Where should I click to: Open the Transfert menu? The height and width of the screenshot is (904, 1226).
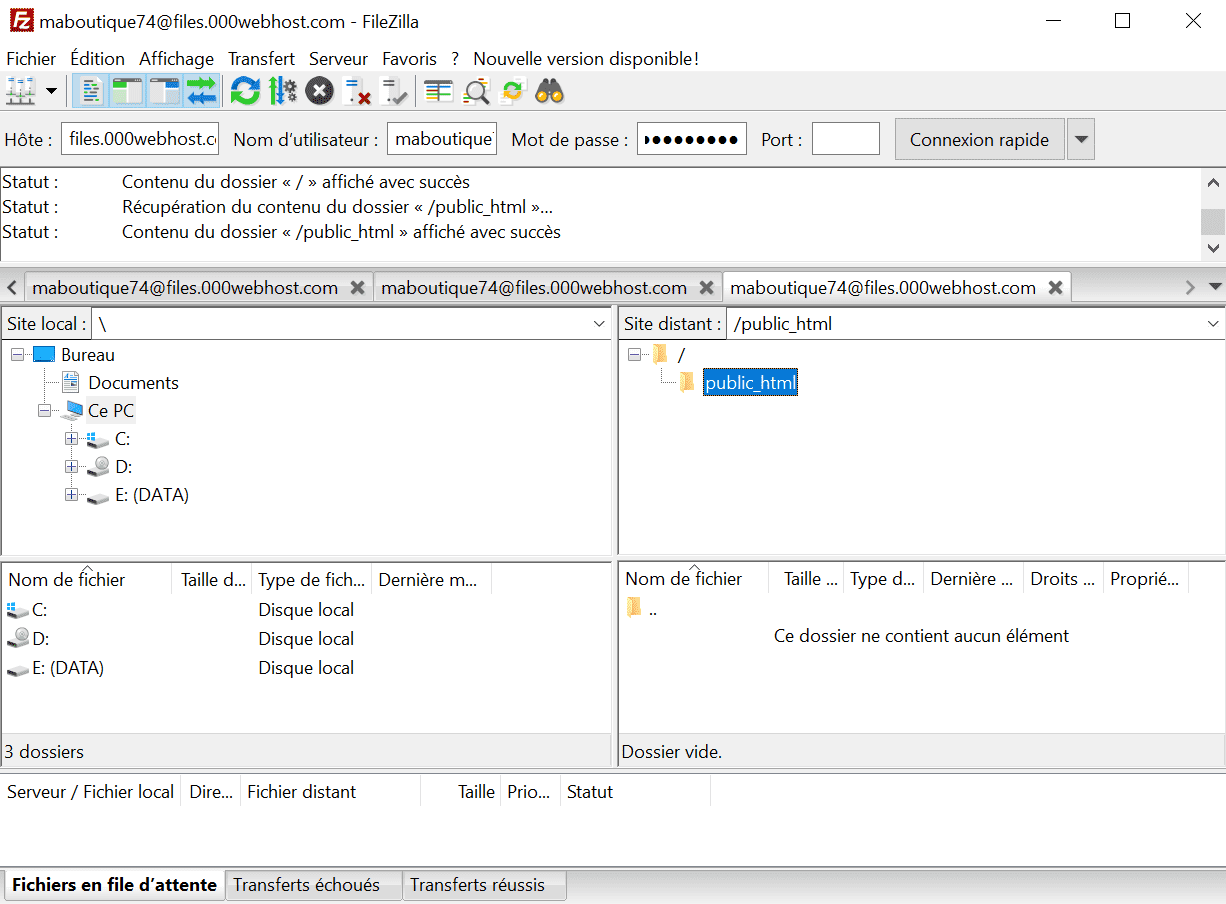261,59
